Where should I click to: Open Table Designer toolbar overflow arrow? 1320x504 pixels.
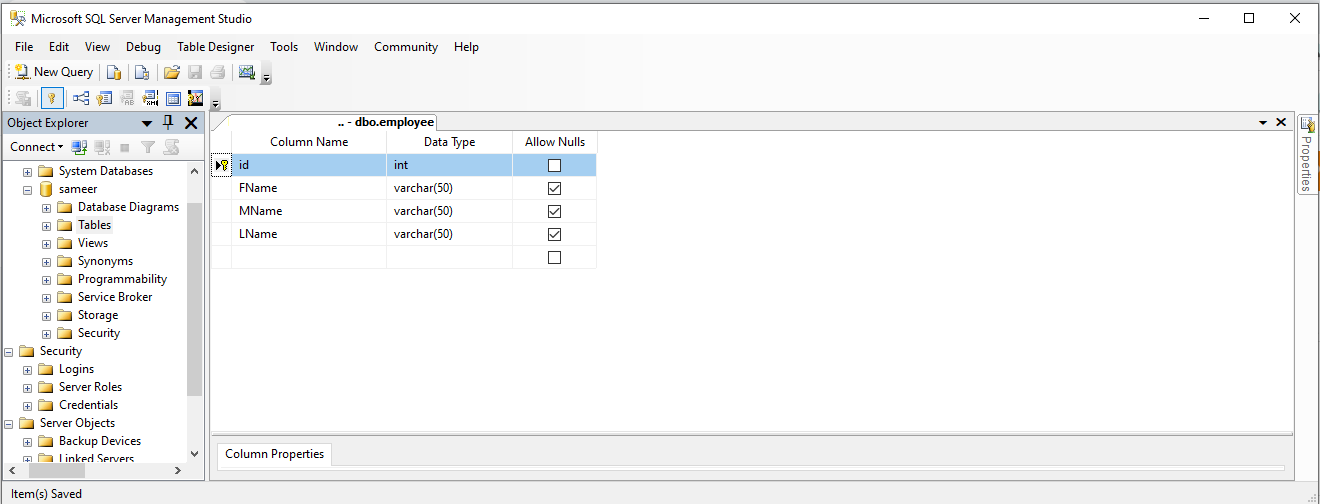(x=215, y=100)
